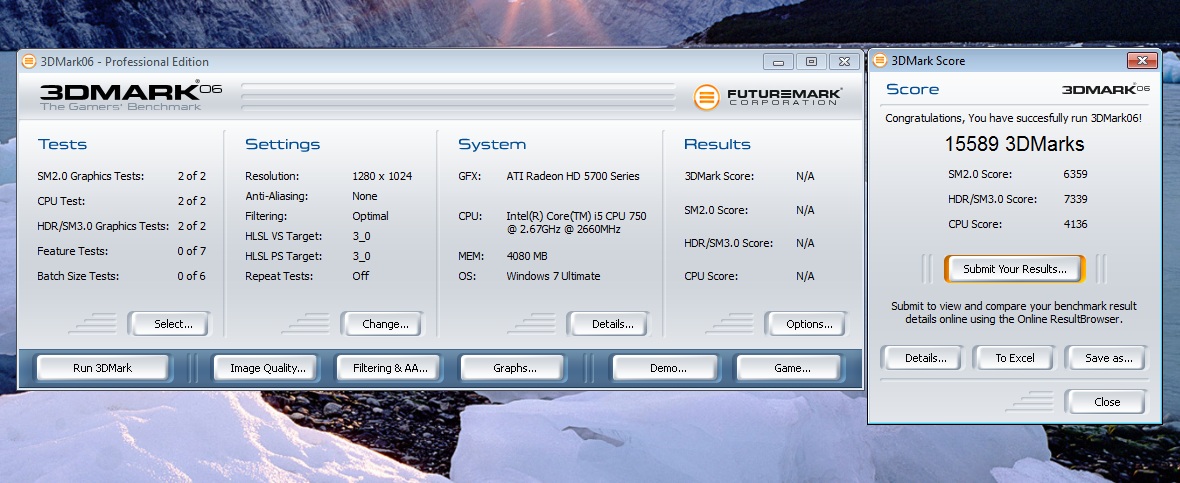Click the OS value Windows 7 Ultimate
1180x483 pixels.
(553, 276)
